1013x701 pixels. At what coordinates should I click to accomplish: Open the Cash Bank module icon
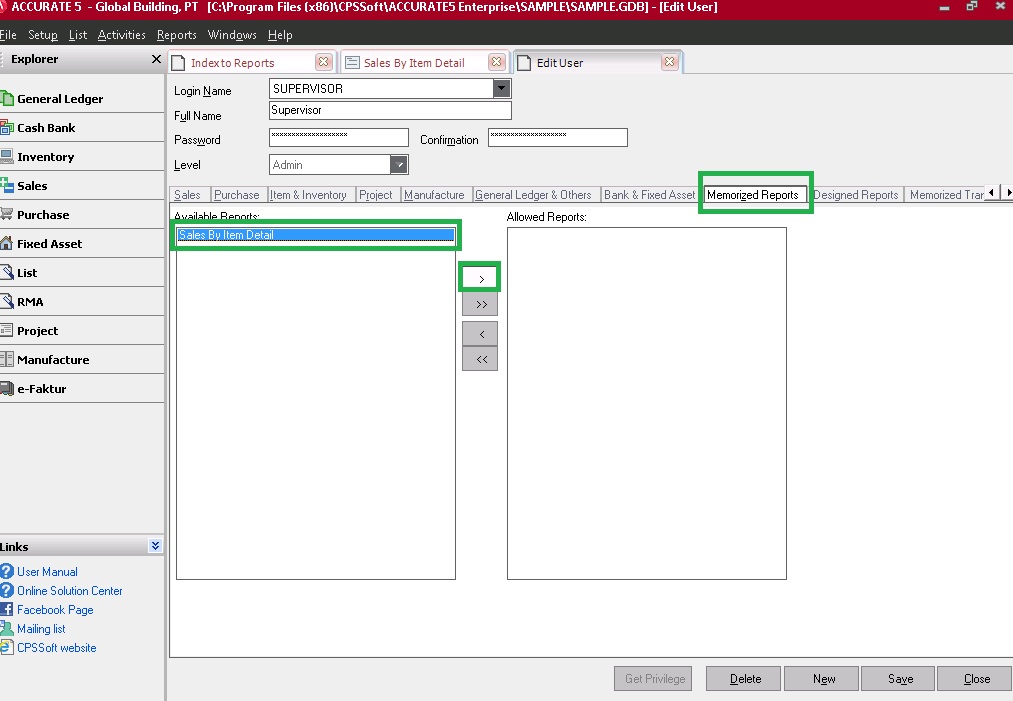(x=7, y=128)
